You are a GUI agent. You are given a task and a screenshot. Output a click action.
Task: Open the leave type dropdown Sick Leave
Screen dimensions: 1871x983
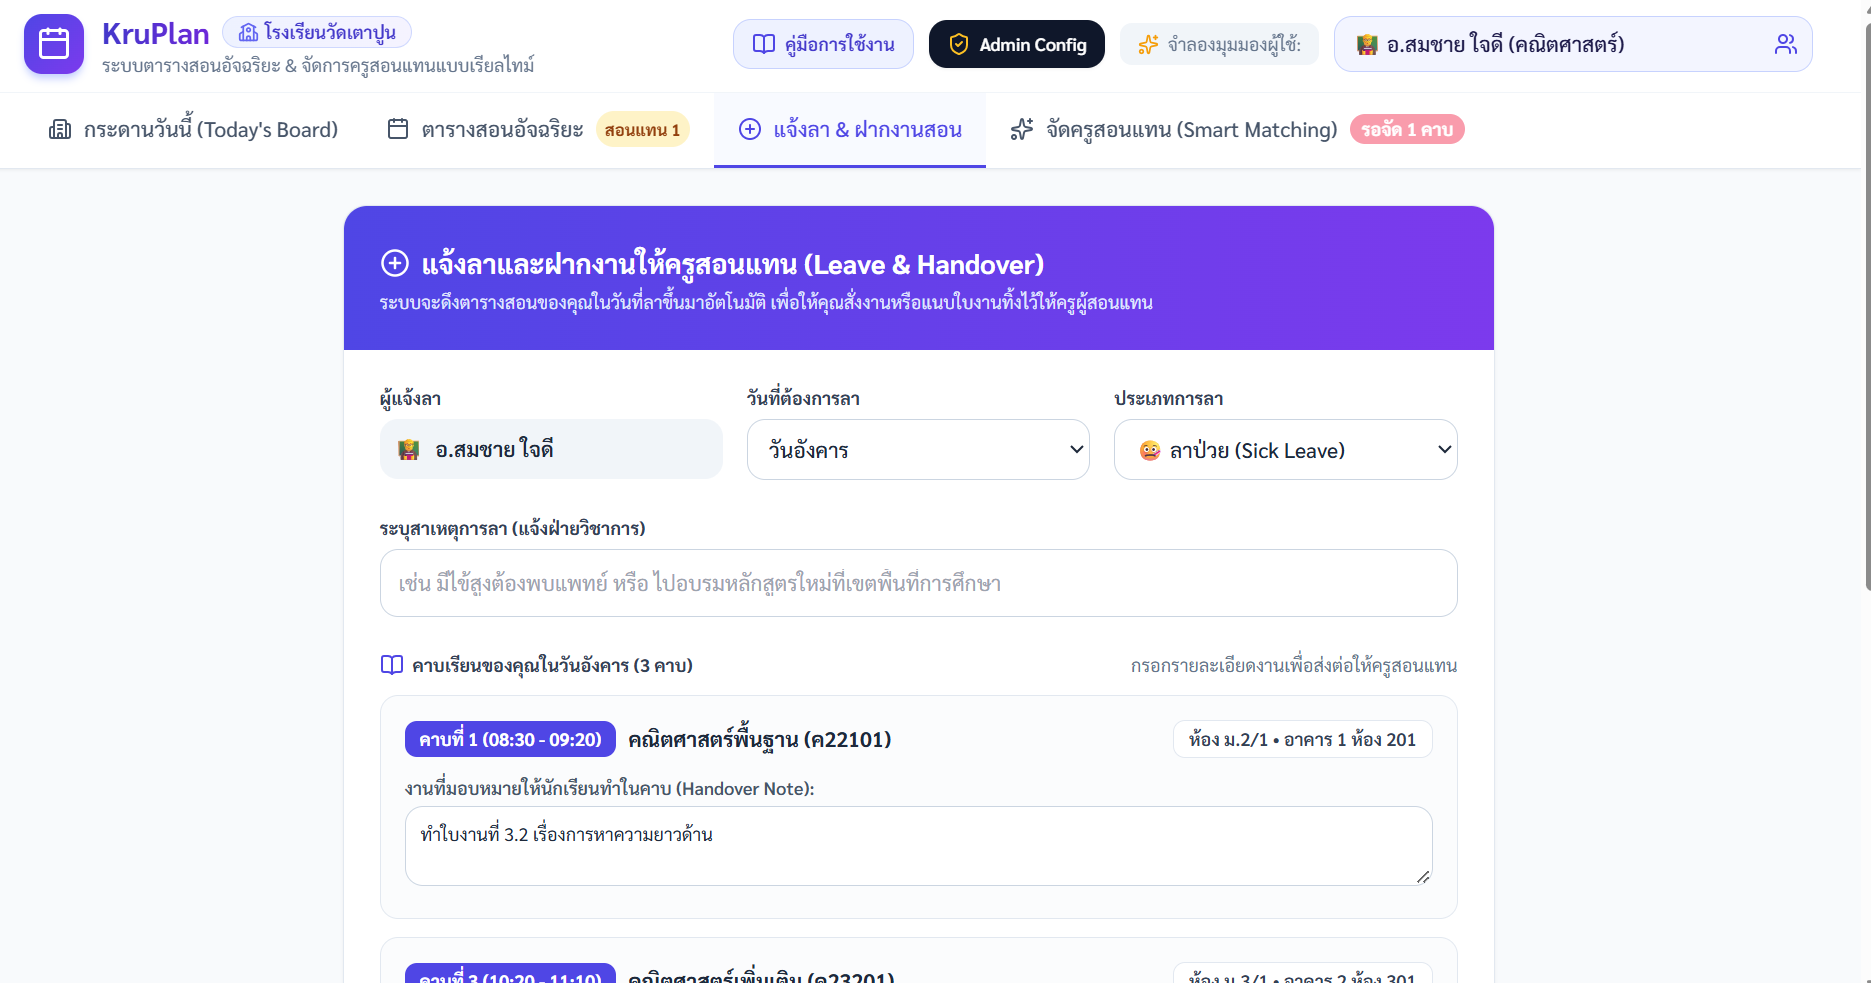tap(1286, 450)
